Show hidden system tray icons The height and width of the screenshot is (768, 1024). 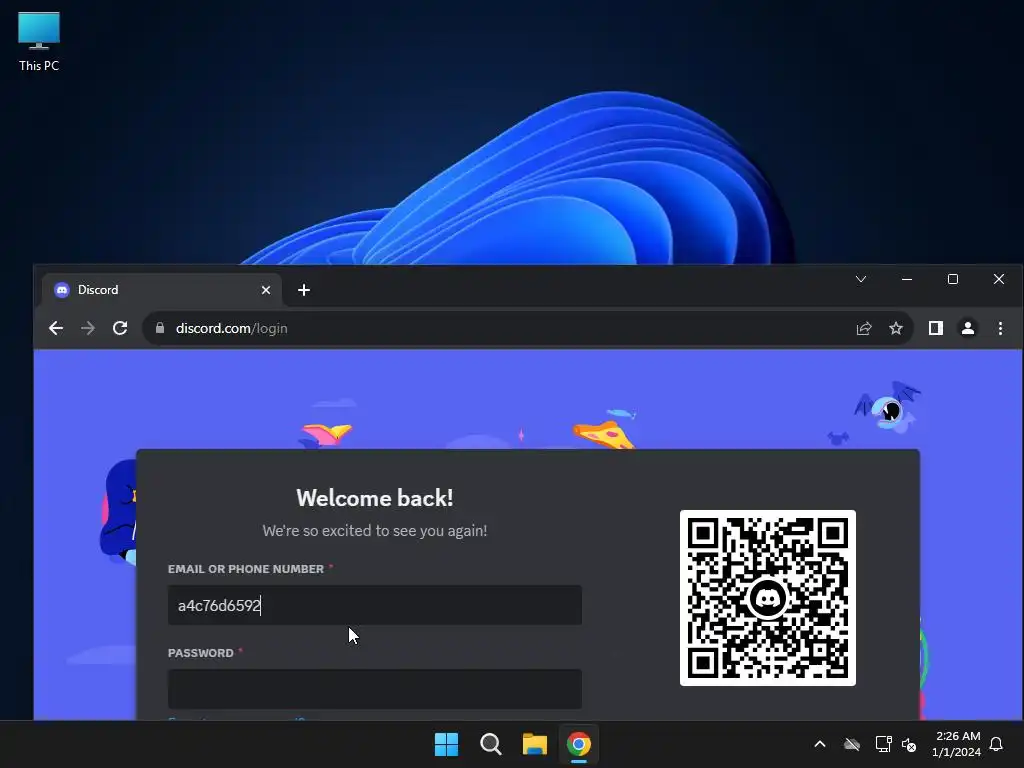click(x=820, y=744)
